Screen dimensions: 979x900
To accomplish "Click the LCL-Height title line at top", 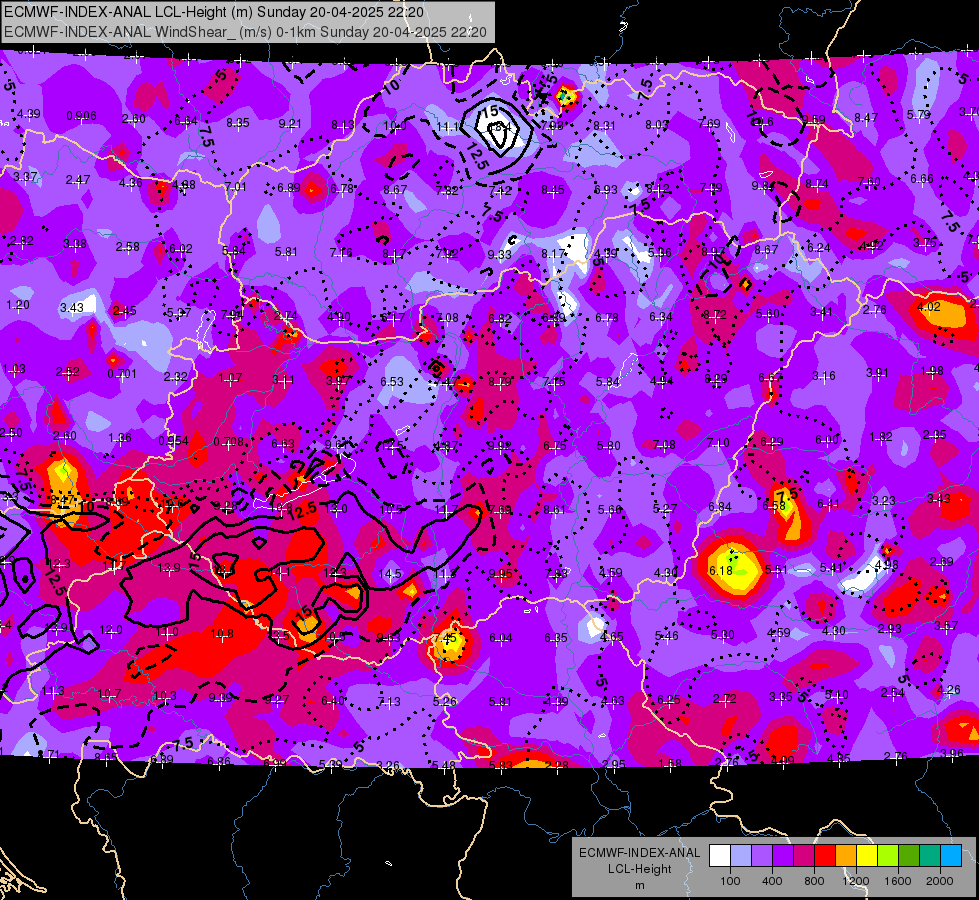I will (x=214, y=12).
